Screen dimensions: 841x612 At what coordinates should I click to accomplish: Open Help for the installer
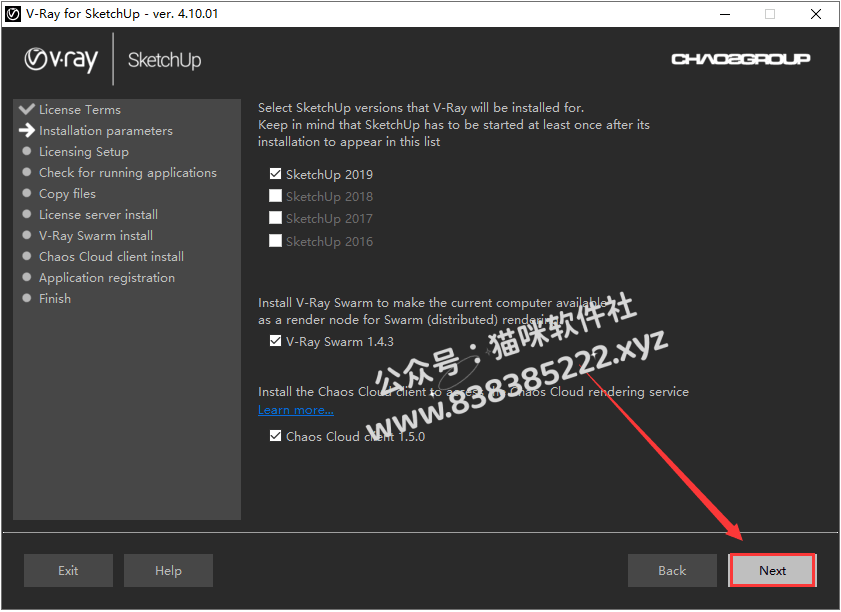(168, 571)
